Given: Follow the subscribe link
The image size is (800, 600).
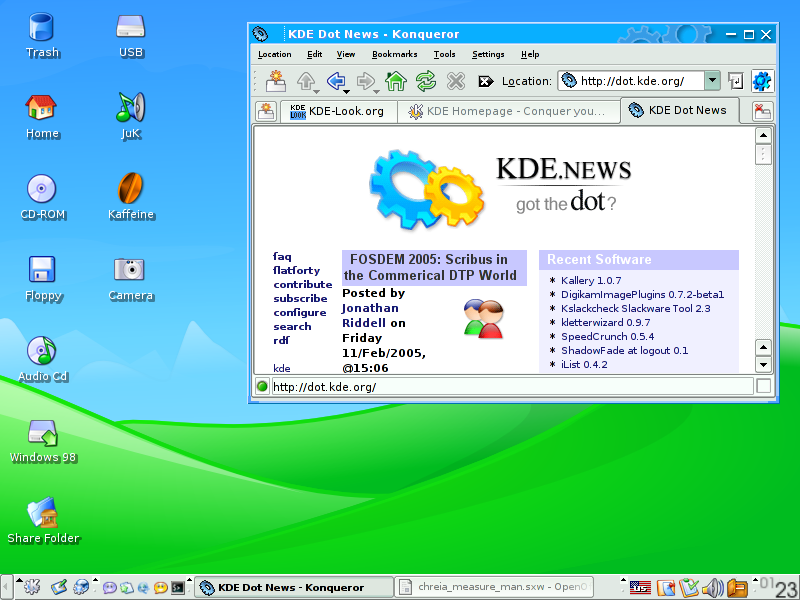Looking at the screenshot, I should click(x=300, y=298).
